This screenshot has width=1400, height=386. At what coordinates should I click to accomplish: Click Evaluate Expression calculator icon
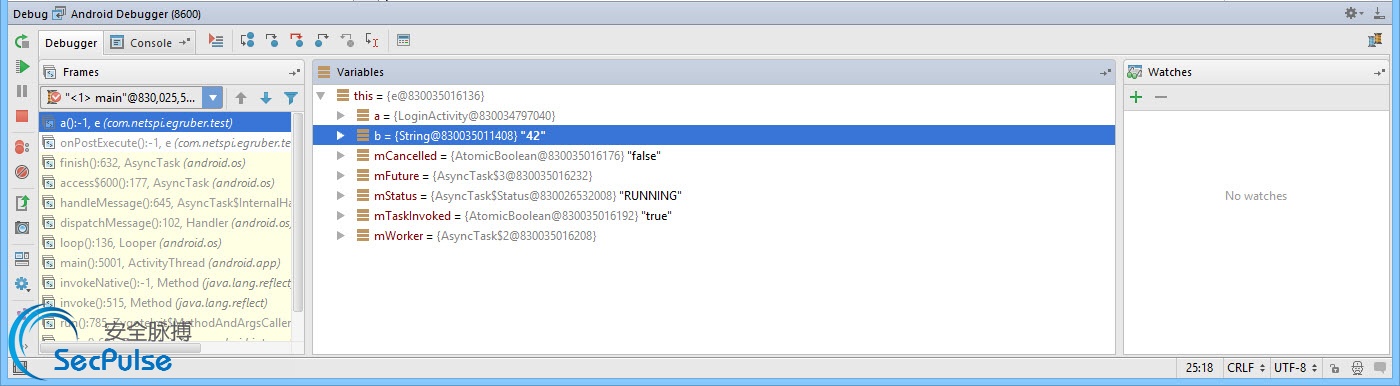coord(404,41)
